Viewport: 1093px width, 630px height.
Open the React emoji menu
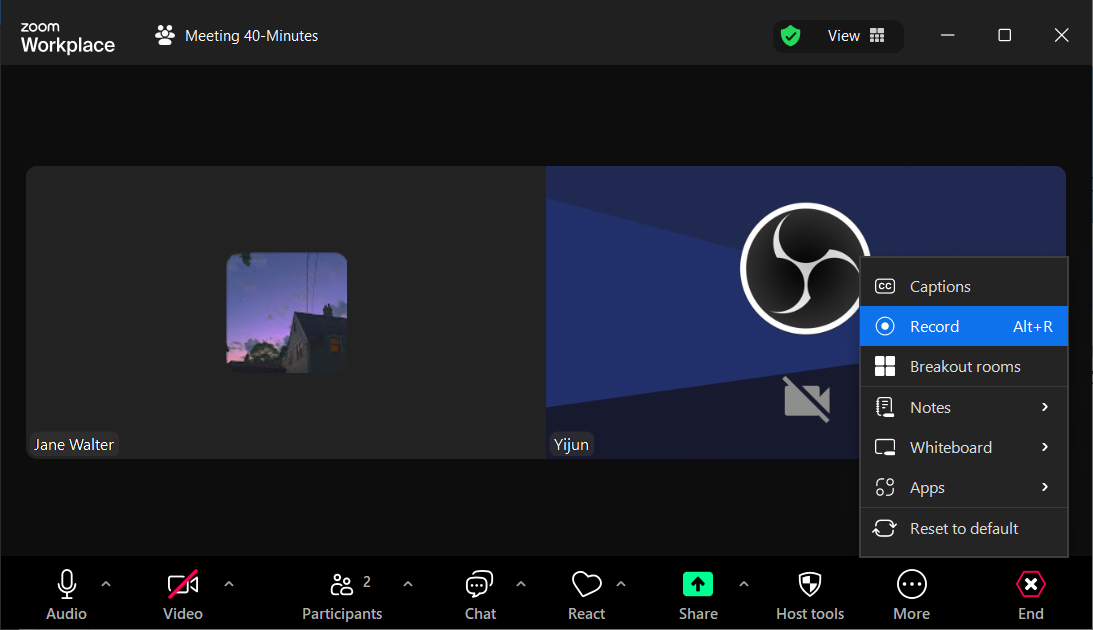(586, 596)
